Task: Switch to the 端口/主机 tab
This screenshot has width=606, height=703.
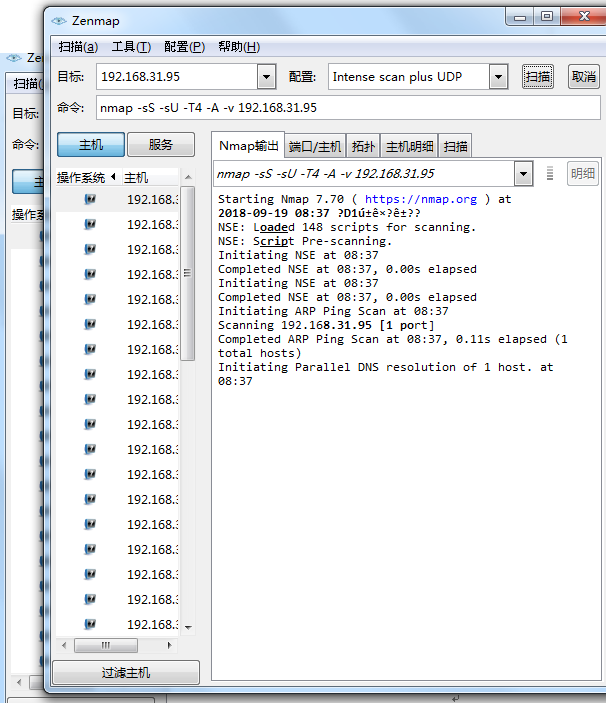Action: (315, 146)
